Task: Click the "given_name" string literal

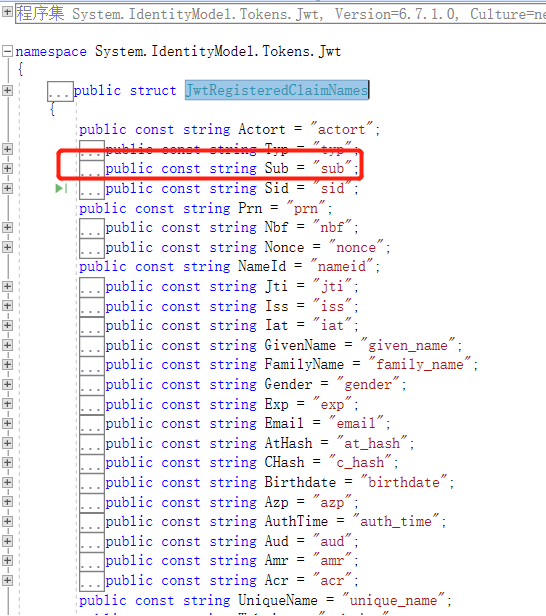Action: (408, 345)
